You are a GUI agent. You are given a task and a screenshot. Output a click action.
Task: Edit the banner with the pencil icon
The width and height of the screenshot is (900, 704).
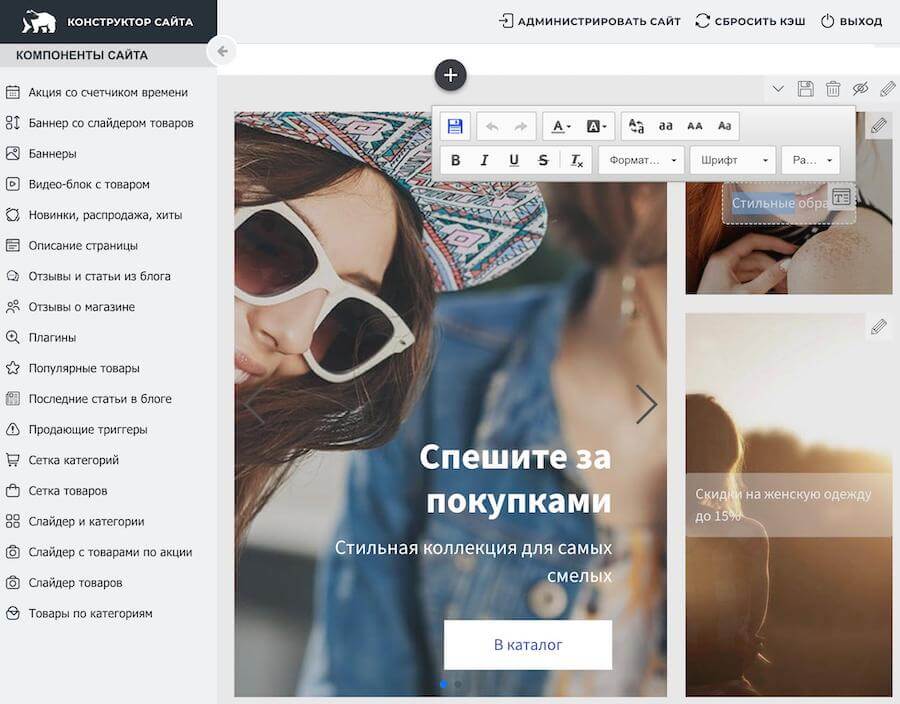(881, 124)
